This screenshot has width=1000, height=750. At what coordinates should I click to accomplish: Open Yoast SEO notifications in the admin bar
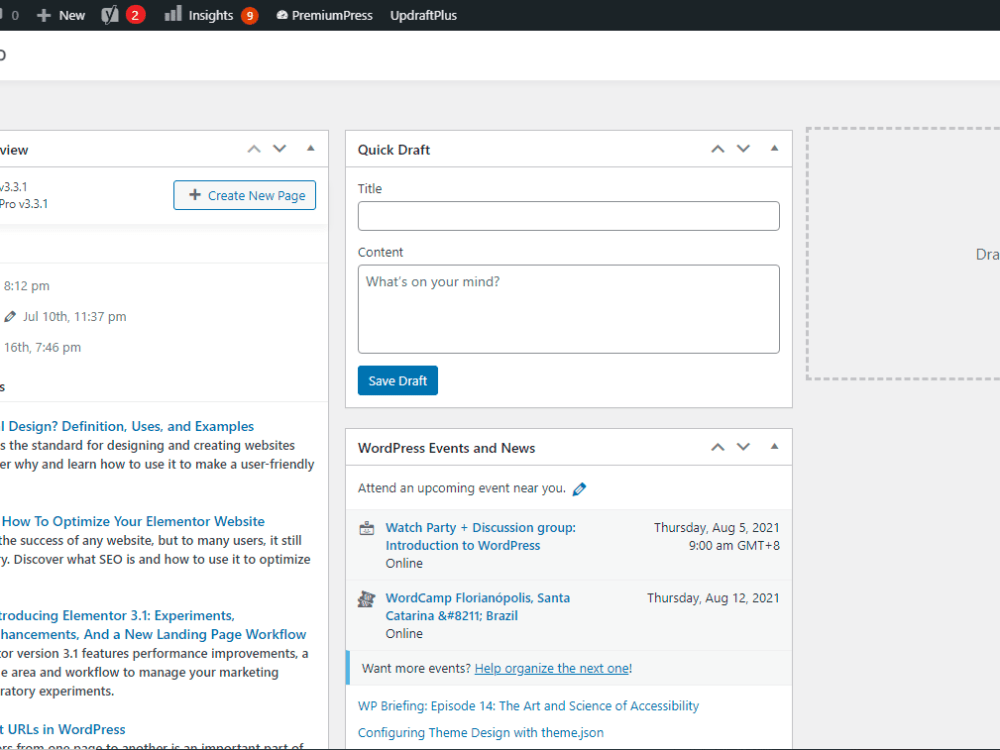click(x=123, y=15)
